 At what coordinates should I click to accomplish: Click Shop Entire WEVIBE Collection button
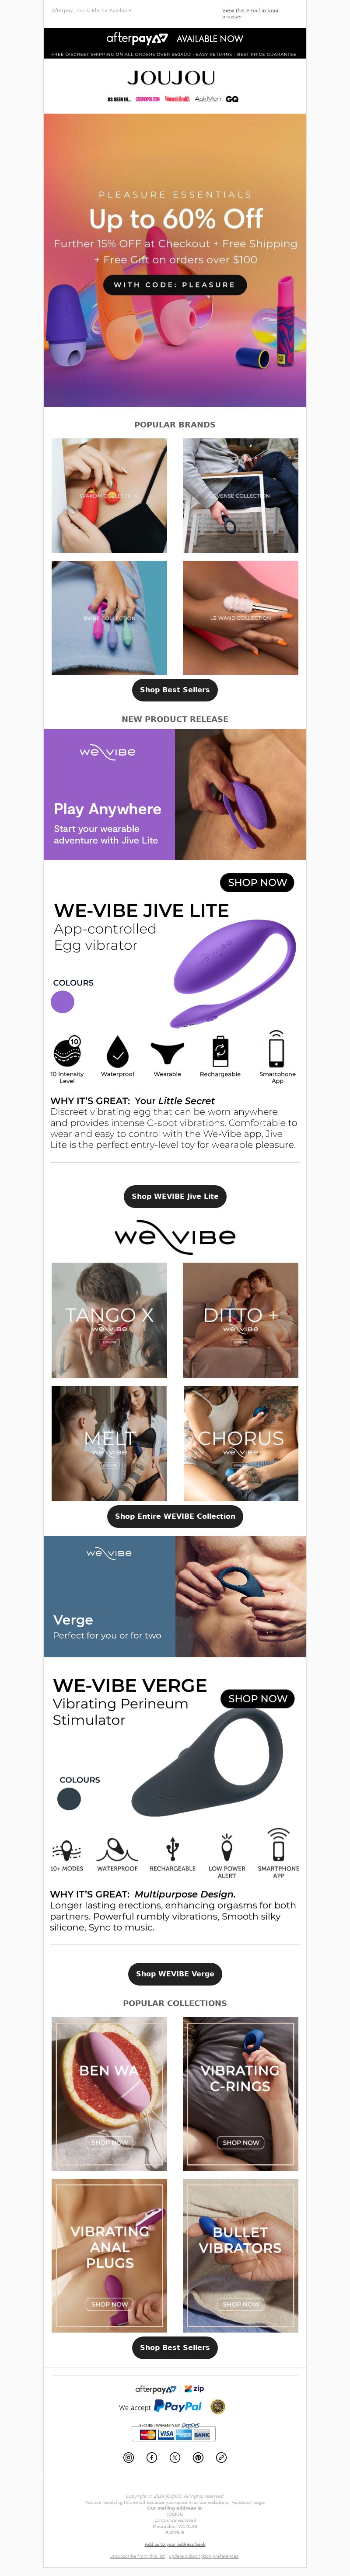pos(175,1516)
